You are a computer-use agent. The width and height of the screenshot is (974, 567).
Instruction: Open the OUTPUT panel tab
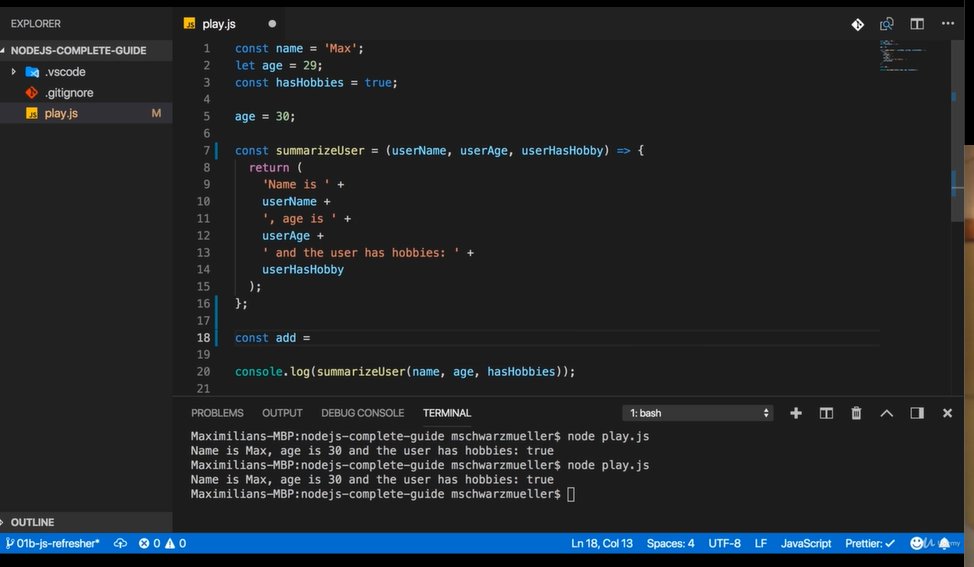point(282,413)
